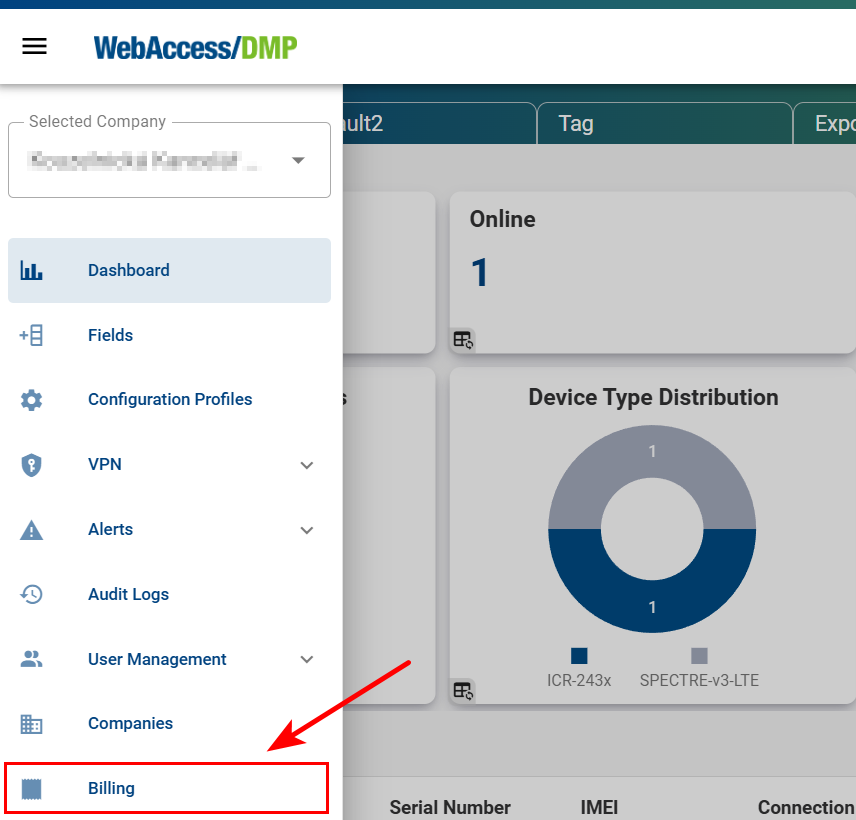Screen dimensions: 856x820
Task: Expand the Alerts submenu chevron
Action: tap(306, 529)
